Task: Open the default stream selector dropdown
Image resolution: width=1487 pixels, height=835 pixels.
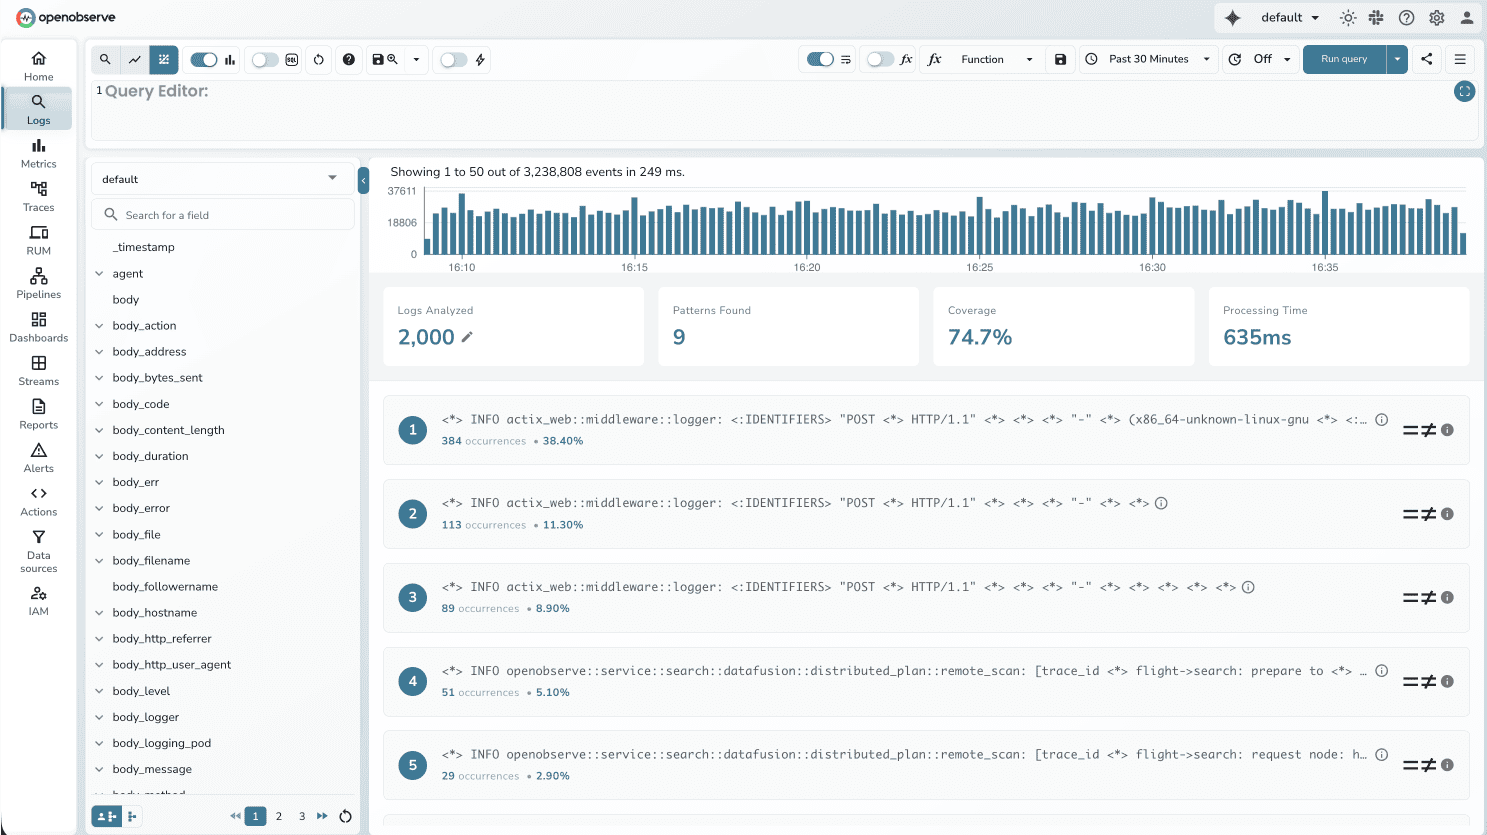Action: [222, 179]
